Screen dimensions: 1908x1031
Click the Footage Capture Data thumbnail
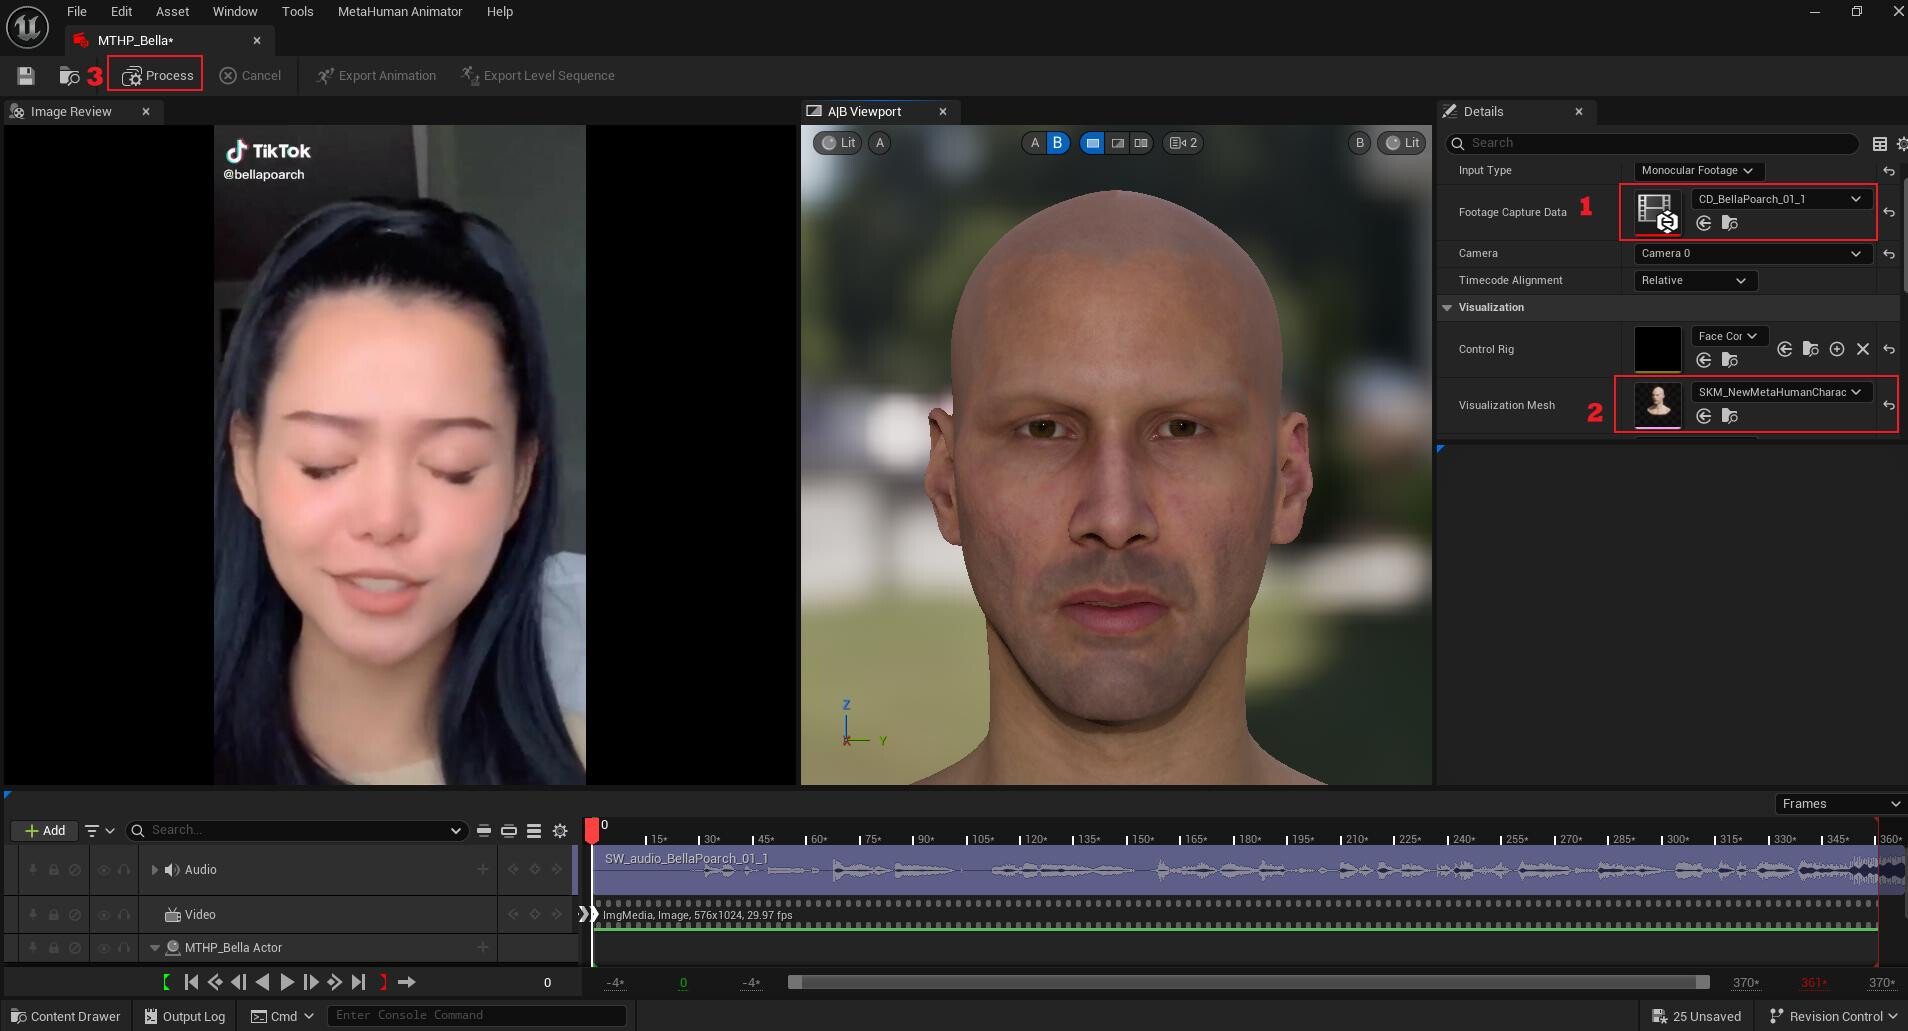point(1657,212)
